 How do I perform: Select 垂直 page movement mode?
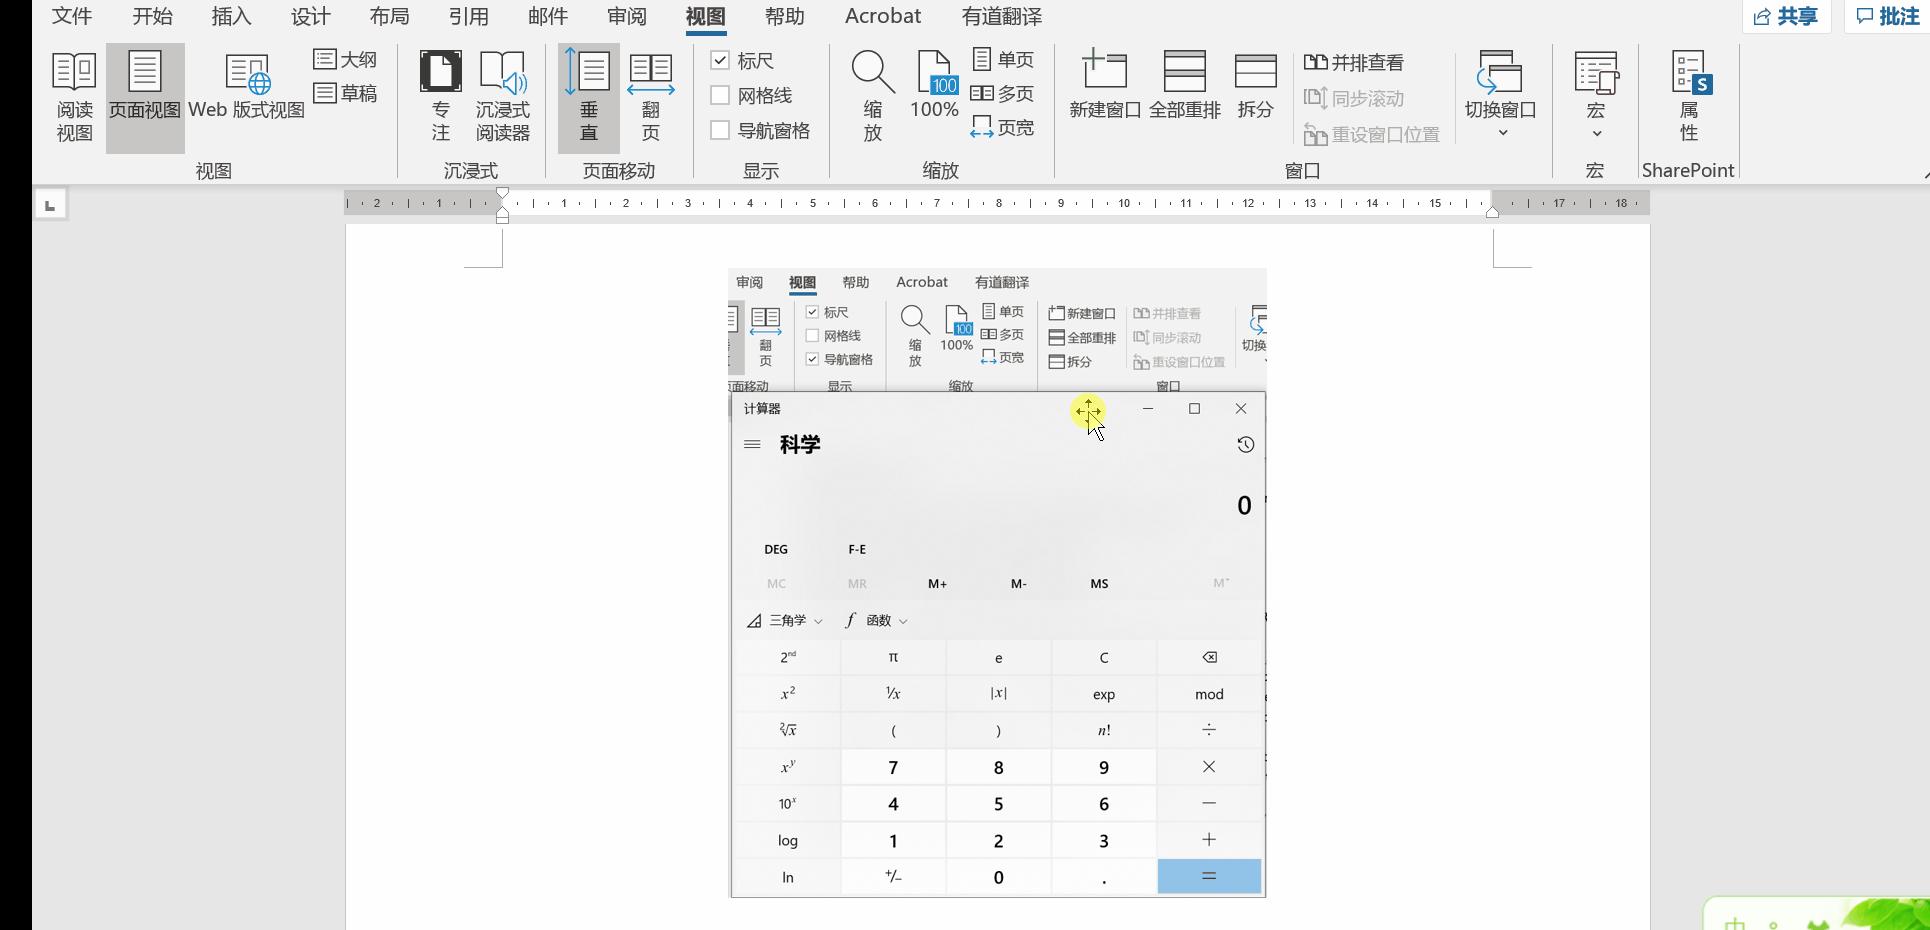[588, 95]
